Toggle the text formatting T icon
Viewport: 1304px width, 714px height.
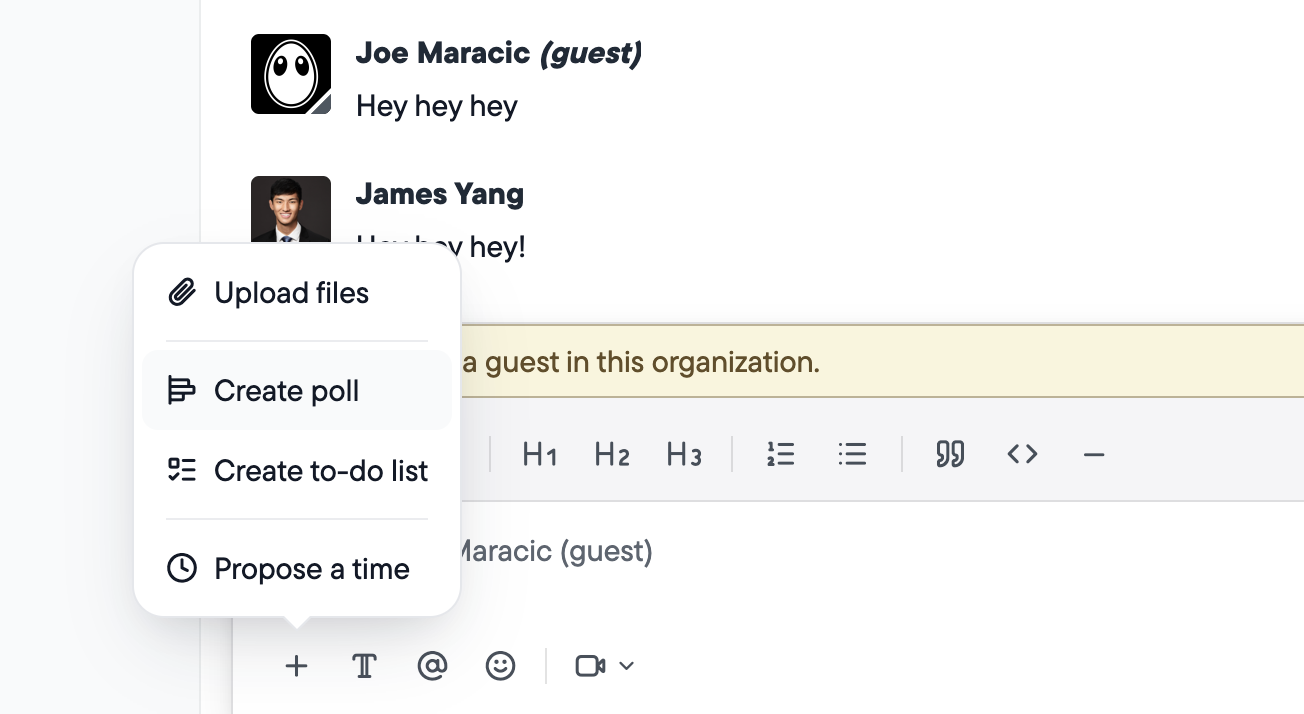(x=364, y=666)
